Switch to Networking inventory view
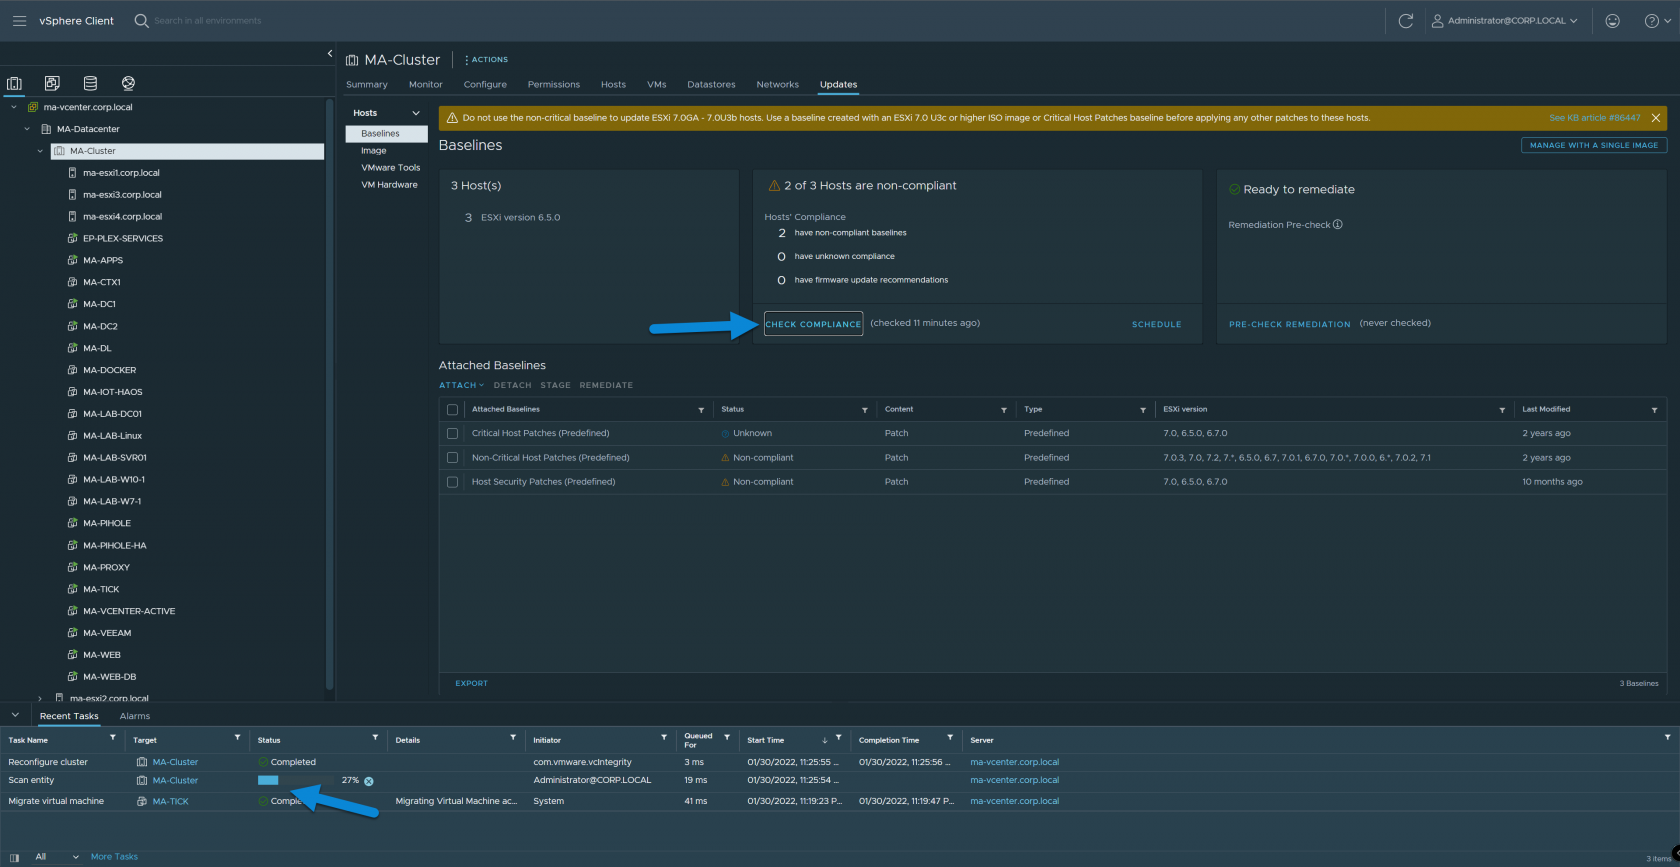This screenshot has width=1680, height=867. pos(128,83)
